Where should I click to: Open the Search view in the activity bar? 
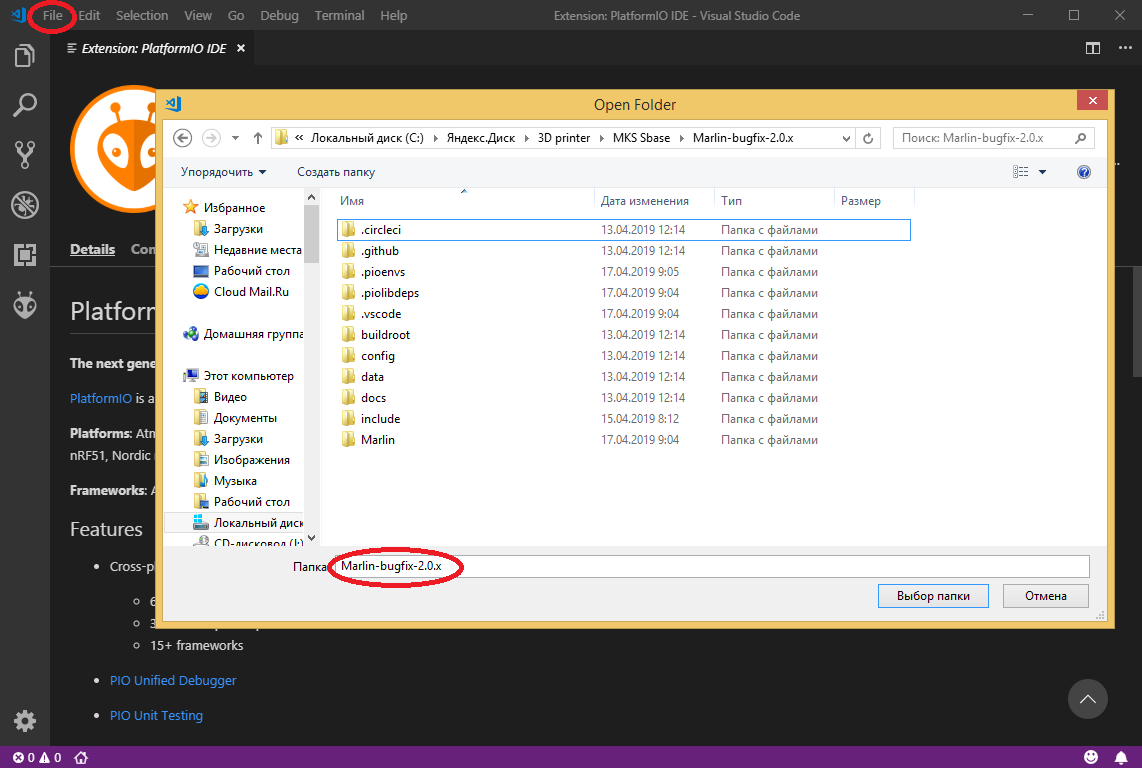(x=25, y=105)
